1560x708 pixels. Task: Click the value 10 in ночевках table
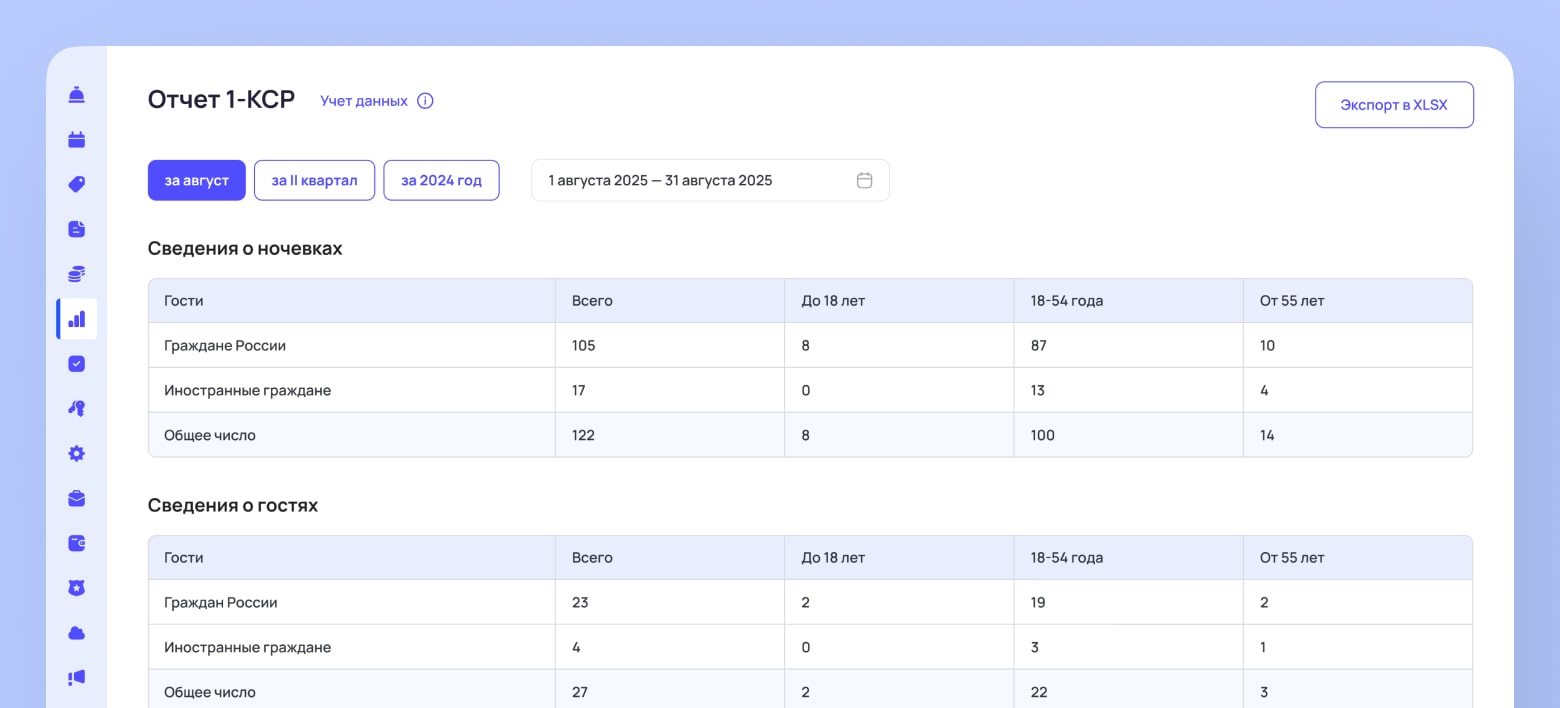1267,346
